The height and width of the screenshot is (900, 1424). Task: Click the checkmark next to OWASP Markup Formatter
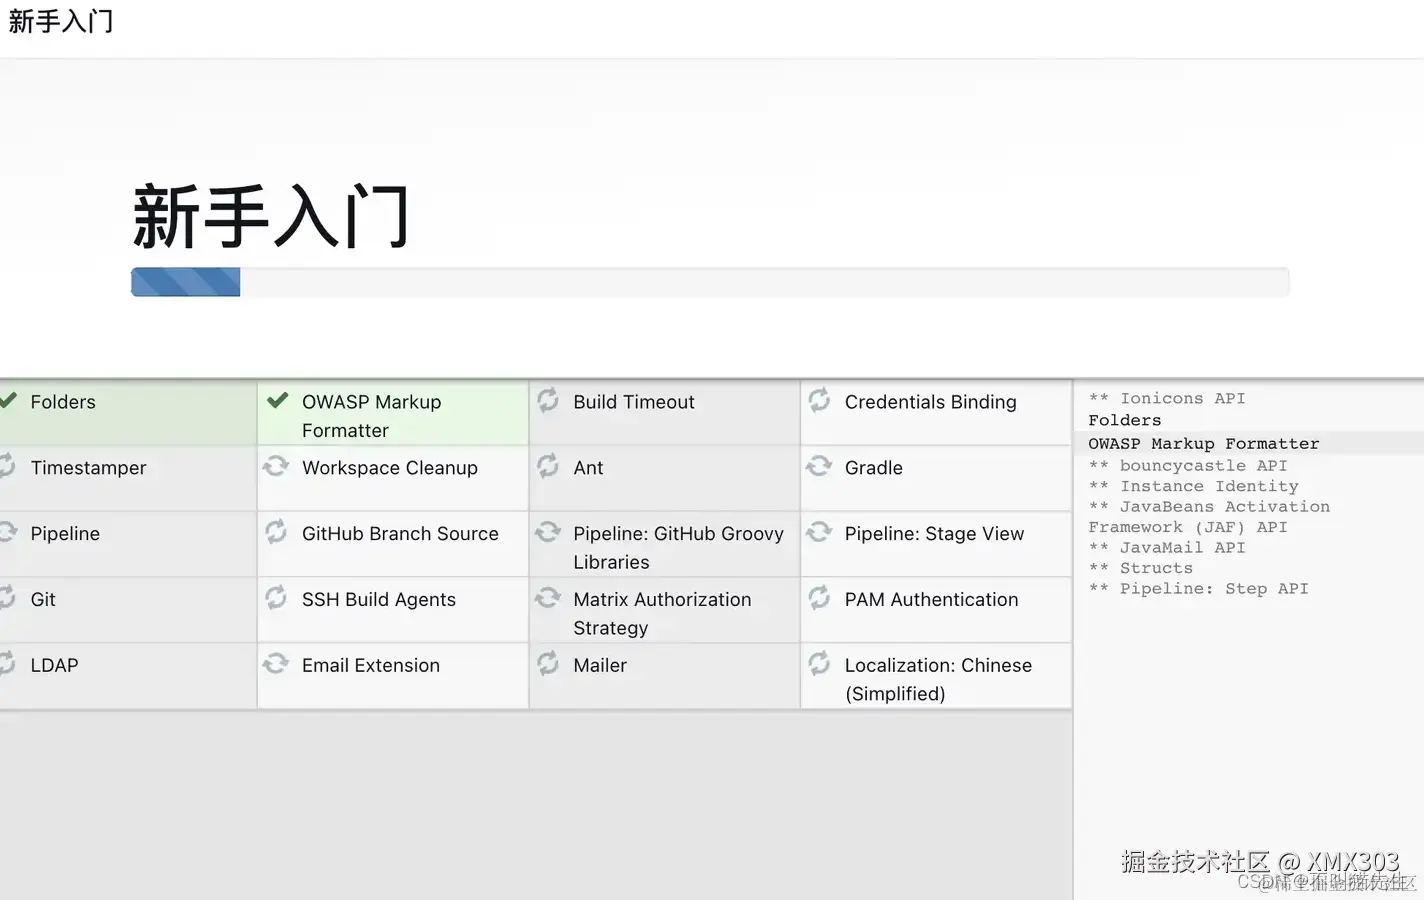click(278, 400)
